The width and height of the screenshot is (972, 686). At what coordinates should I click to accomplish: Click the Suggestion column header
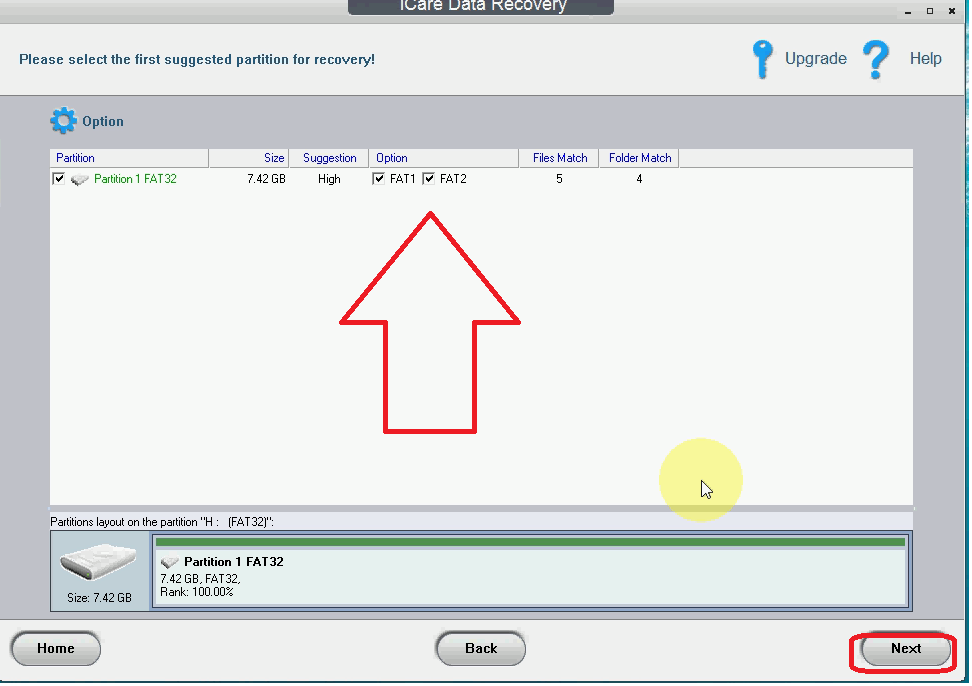(x=329, y=157)
